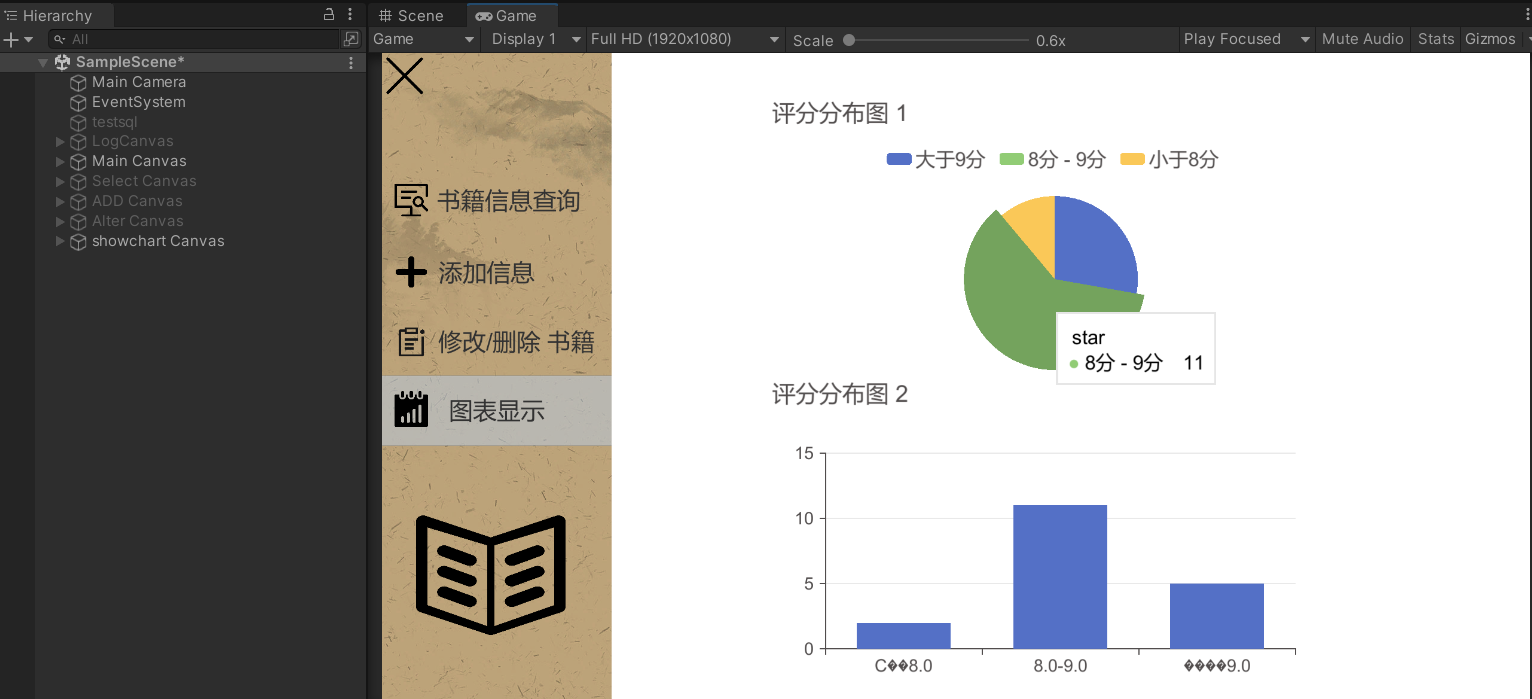The height and width of the screenshot is (699, 1532).
Task: Click the 评分分布图 1 title
Action: coord(839,113)
